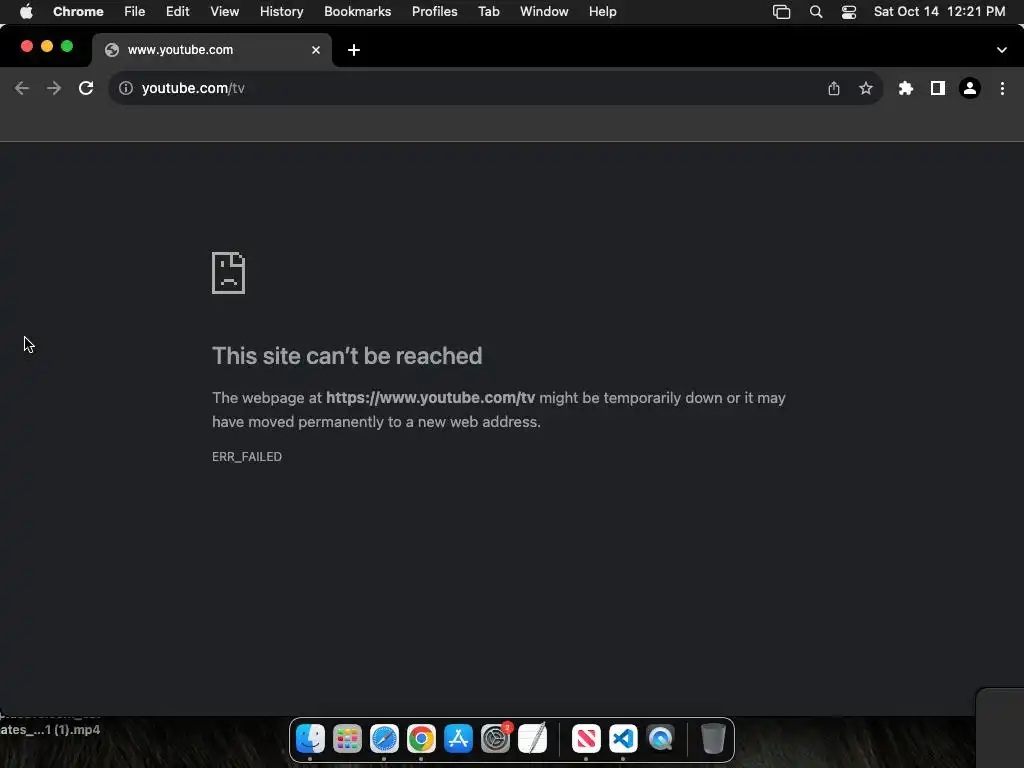
Task: Open Trash from the Dock
Action: (712, 739)
